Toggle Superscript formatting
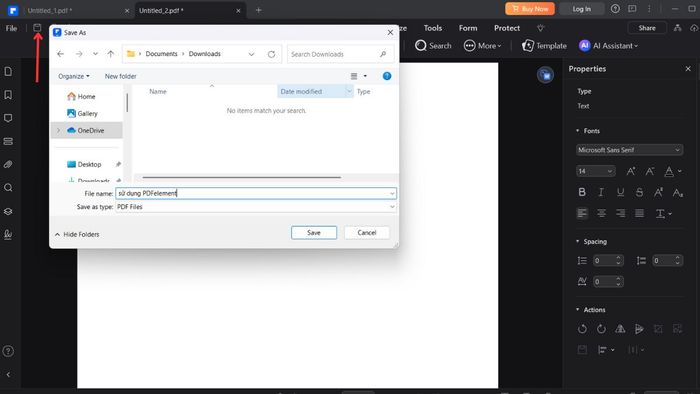 [658, 192]
